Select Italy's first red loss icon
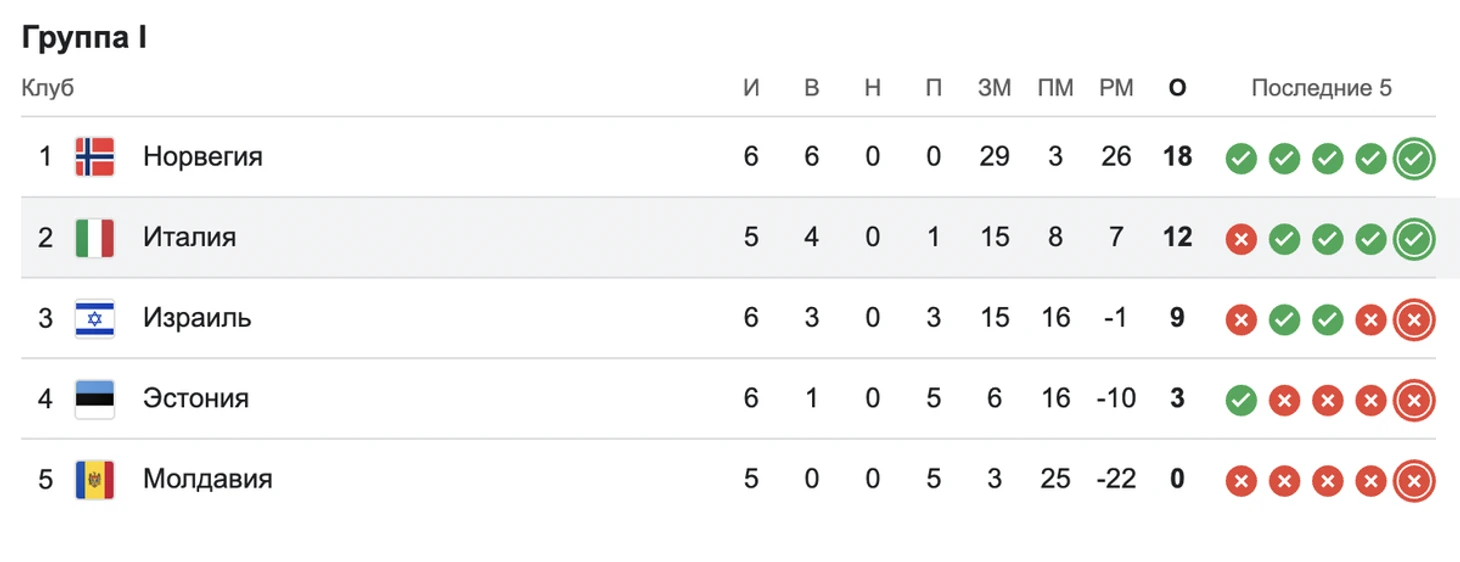Viewport: 1460px width, 562px height. pos(1241,239)
